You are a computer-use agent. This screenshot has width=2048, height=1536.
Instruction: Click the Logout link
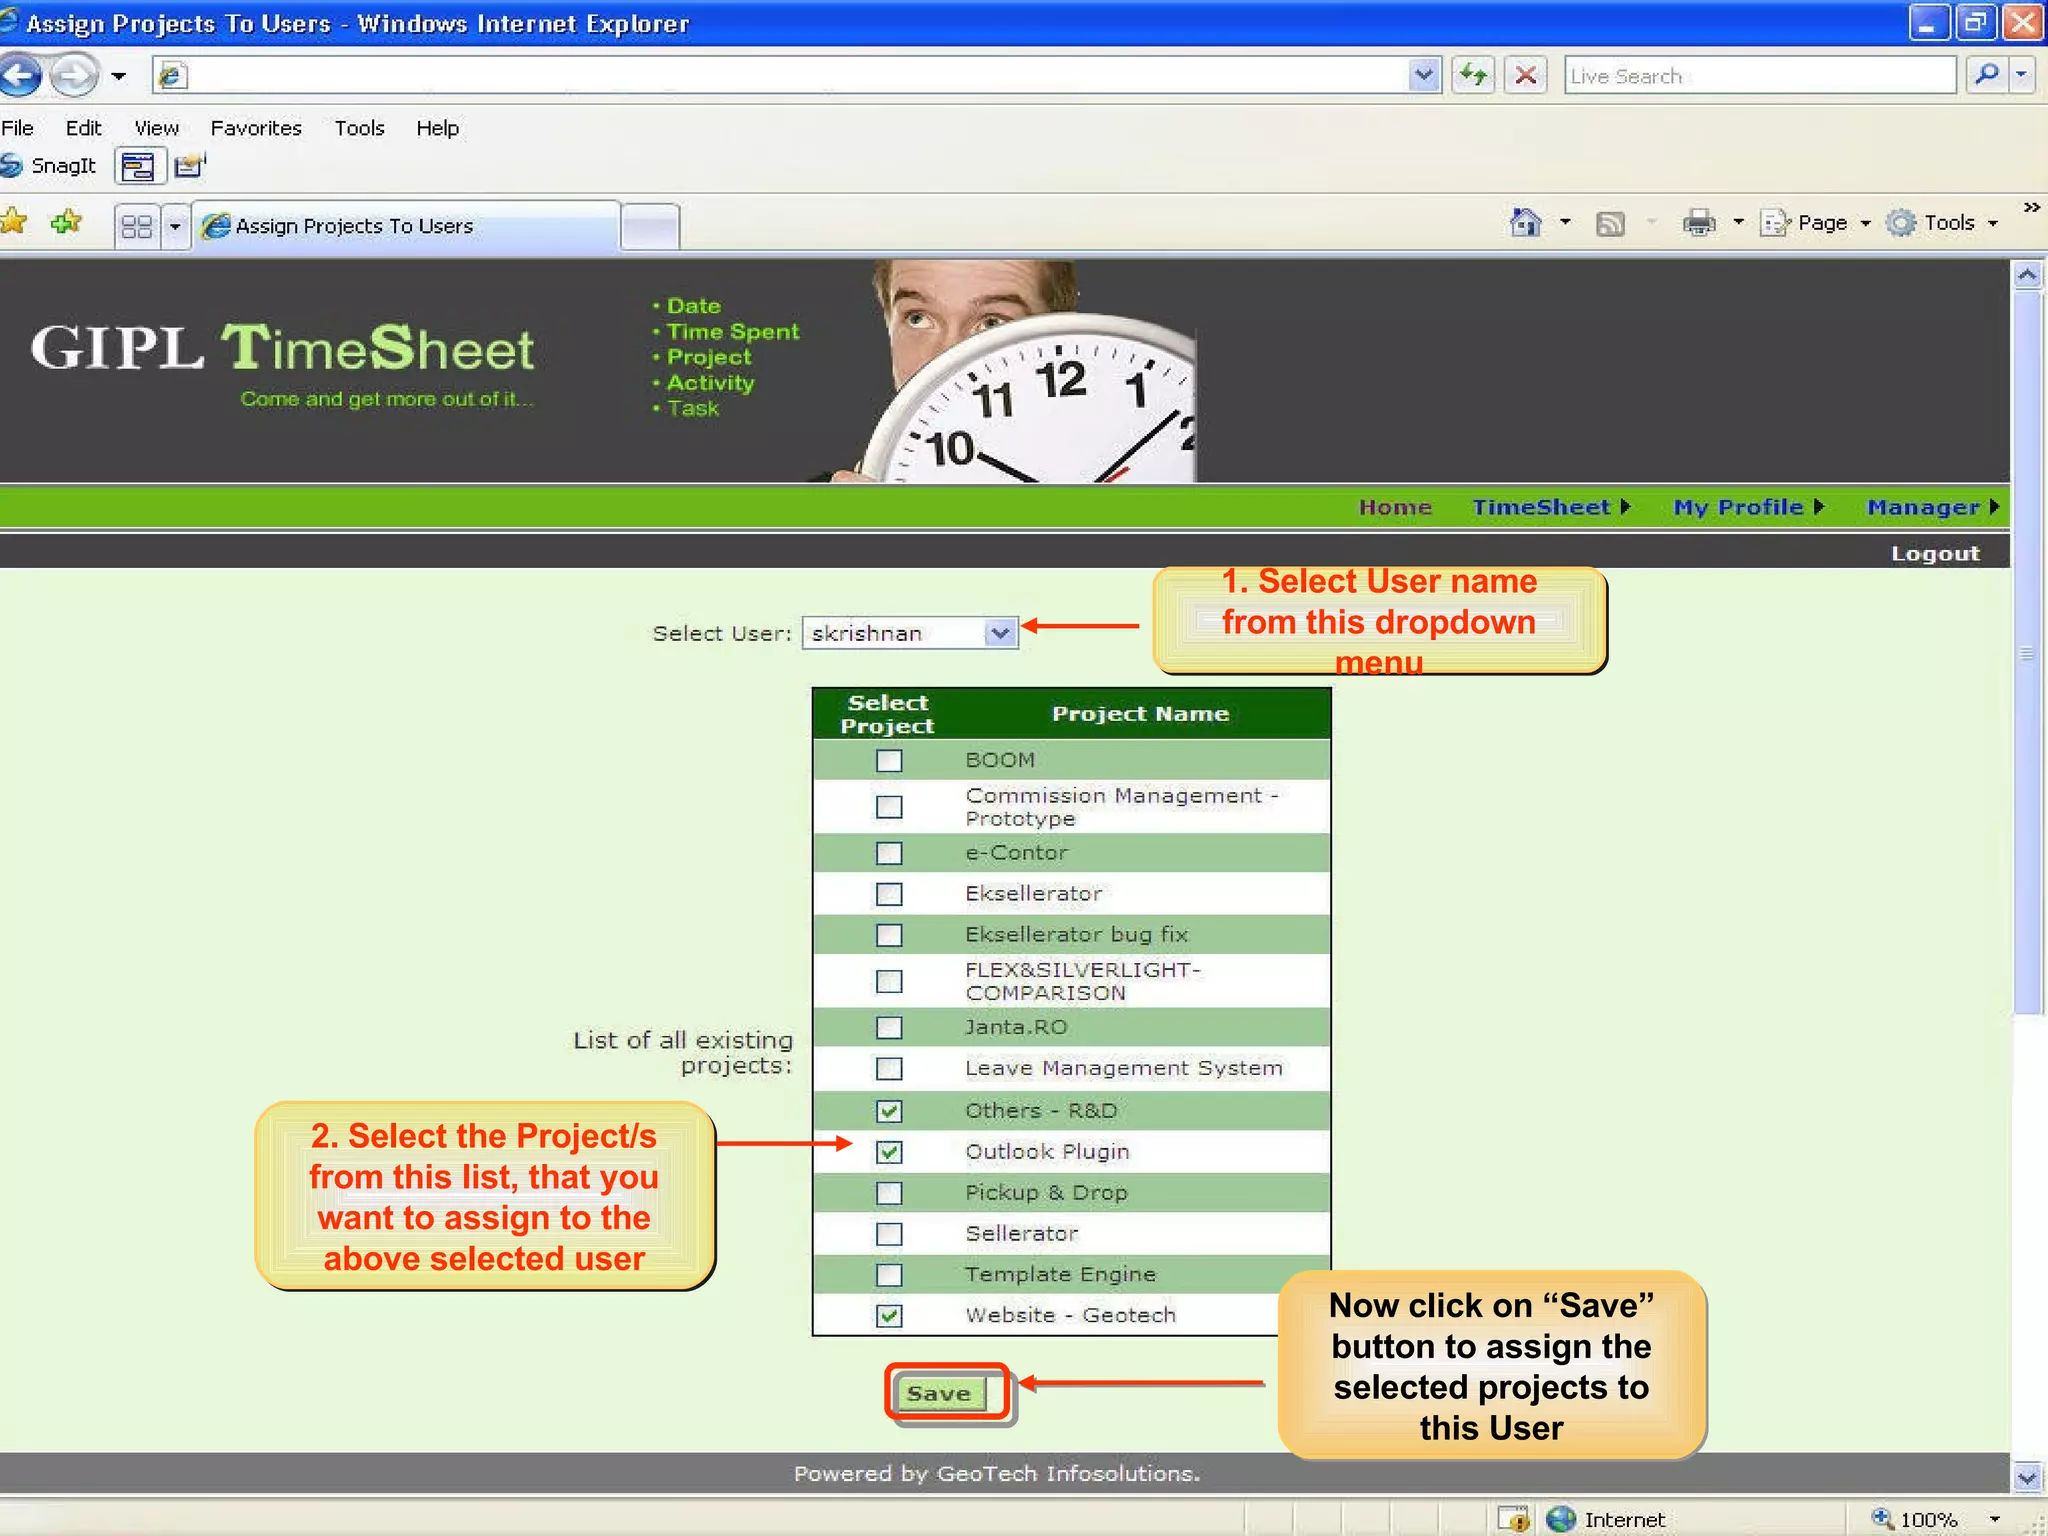click(1934, 553)
